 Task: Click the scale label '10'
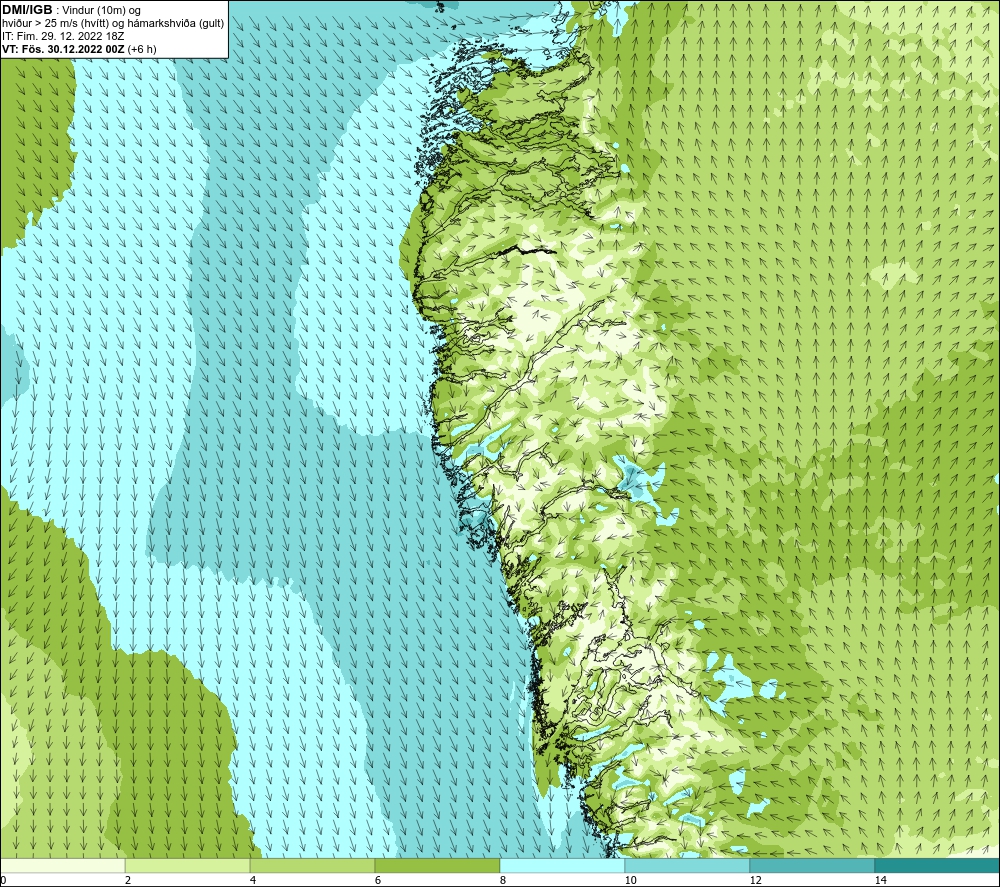pyautogui.click(x=630, y=880)
